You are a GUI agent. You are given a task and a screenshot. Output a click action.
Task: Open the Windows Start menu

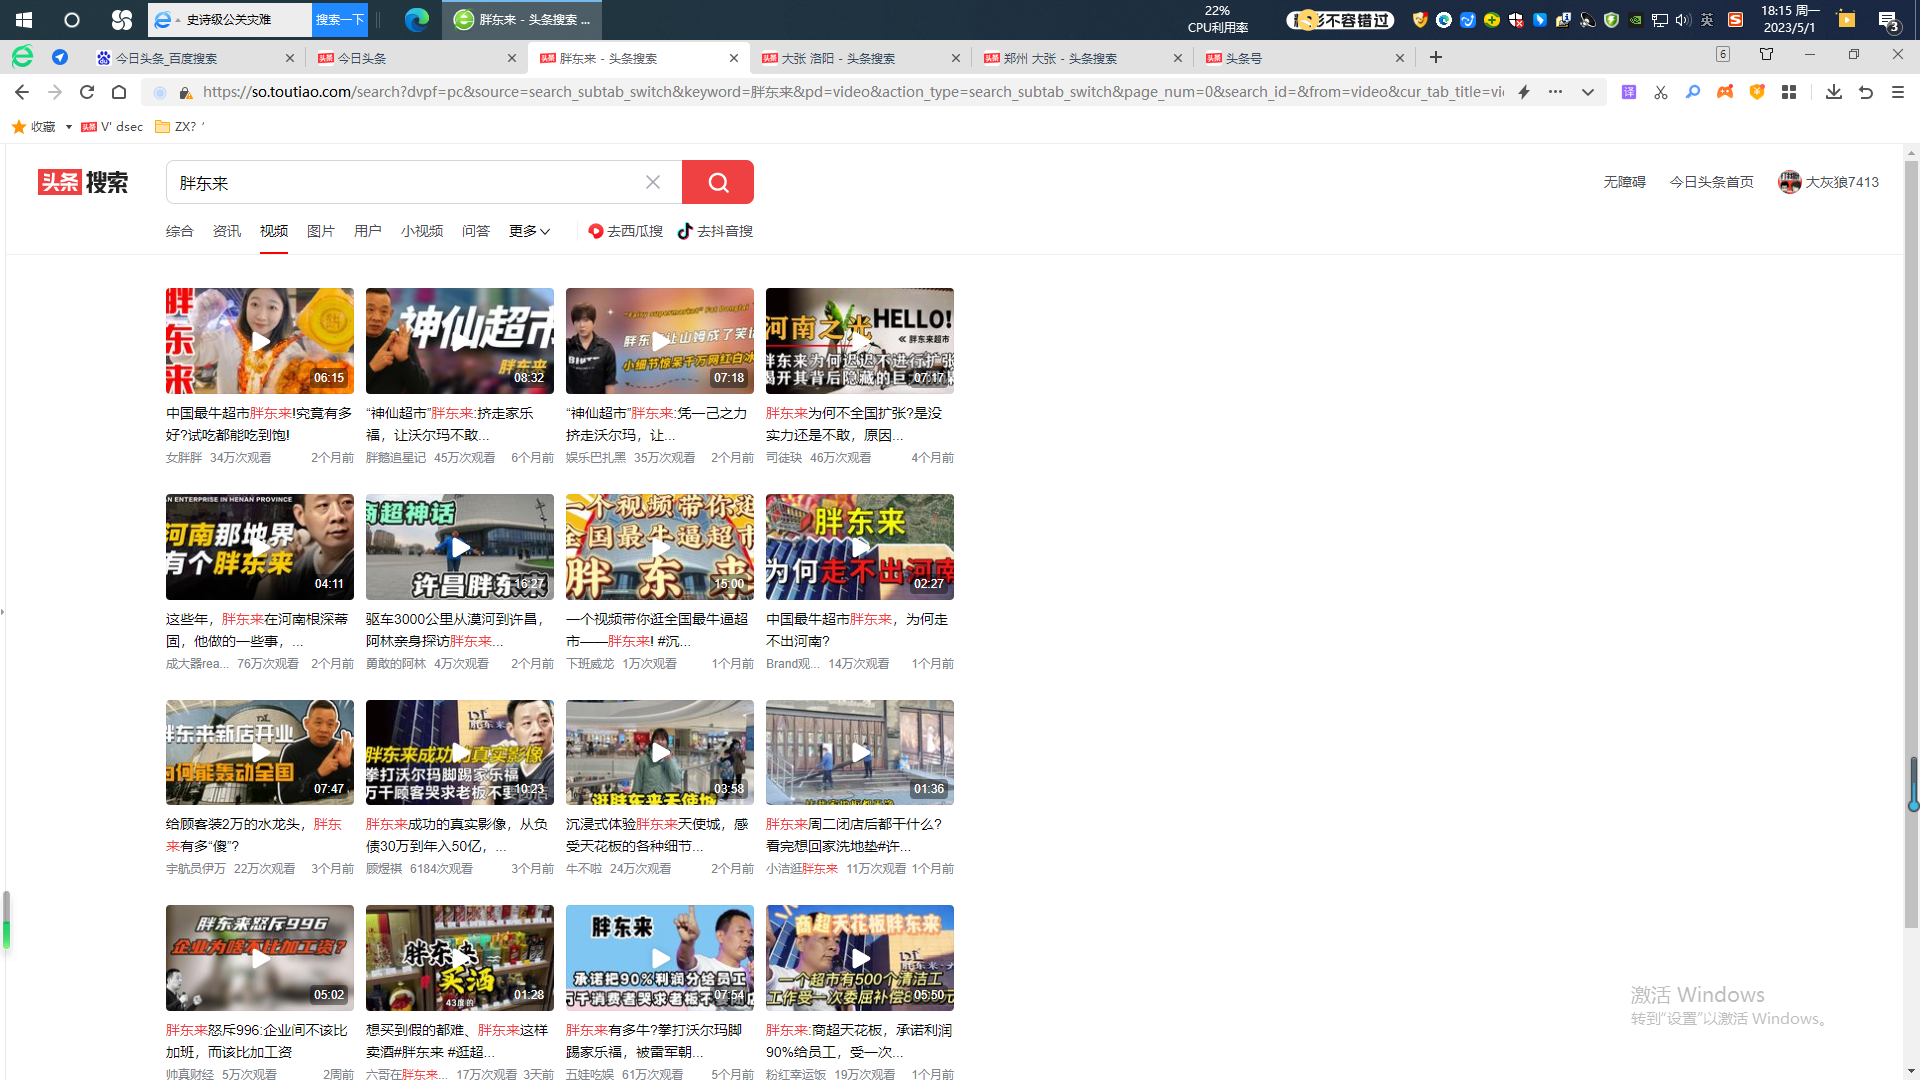[24, 19]
